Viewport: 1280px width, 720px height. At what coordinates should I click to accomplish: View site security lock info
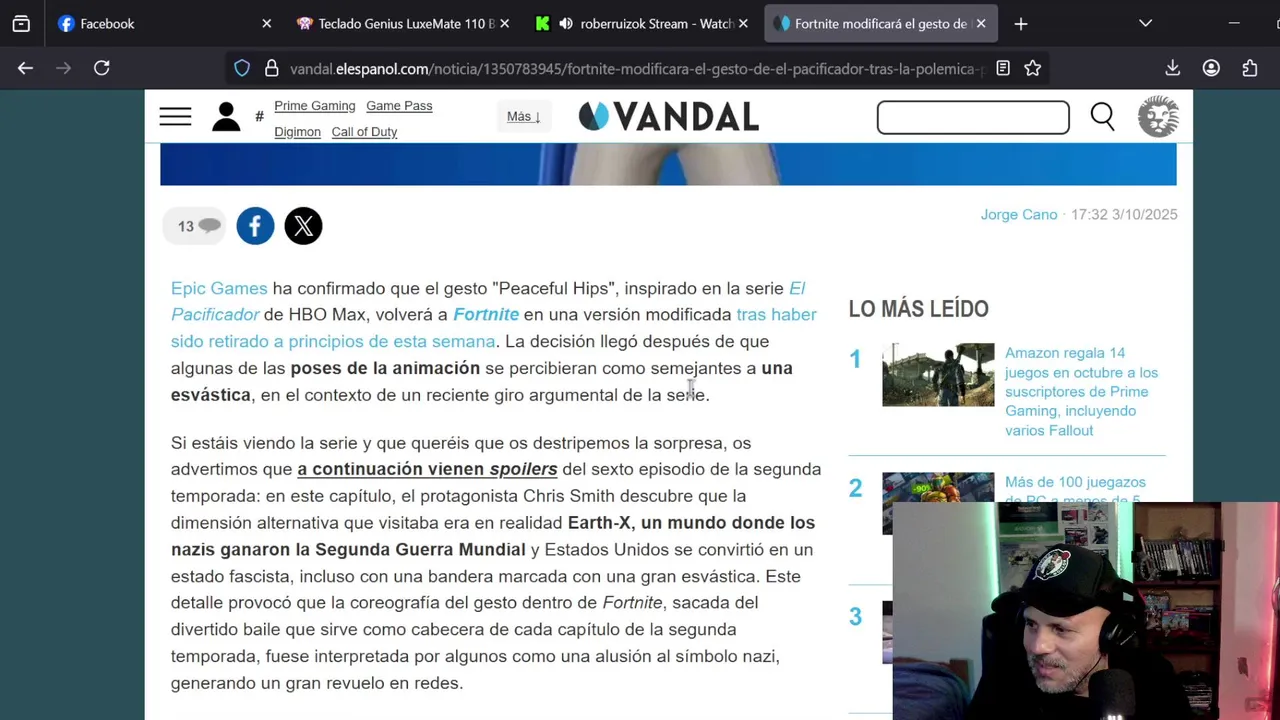point(271,68)
